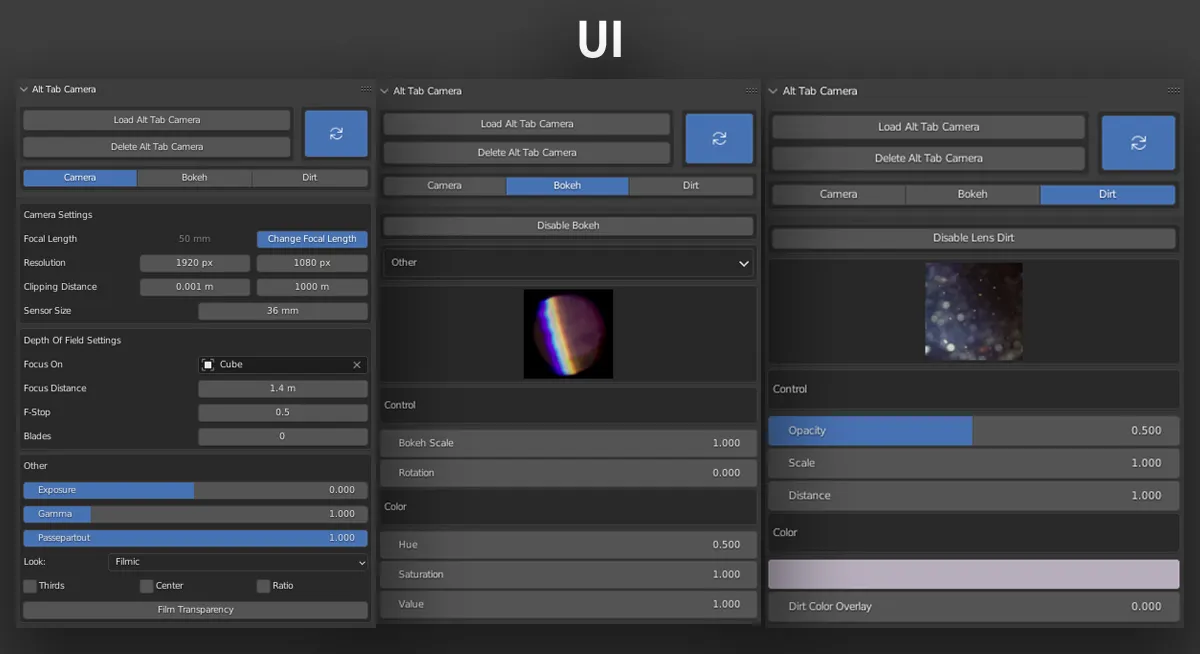Image resolution: width=1200 pixels, height=654 pixels.
Task: Toggle the Thirds composition guide checkbox
Action: (30, 586)
